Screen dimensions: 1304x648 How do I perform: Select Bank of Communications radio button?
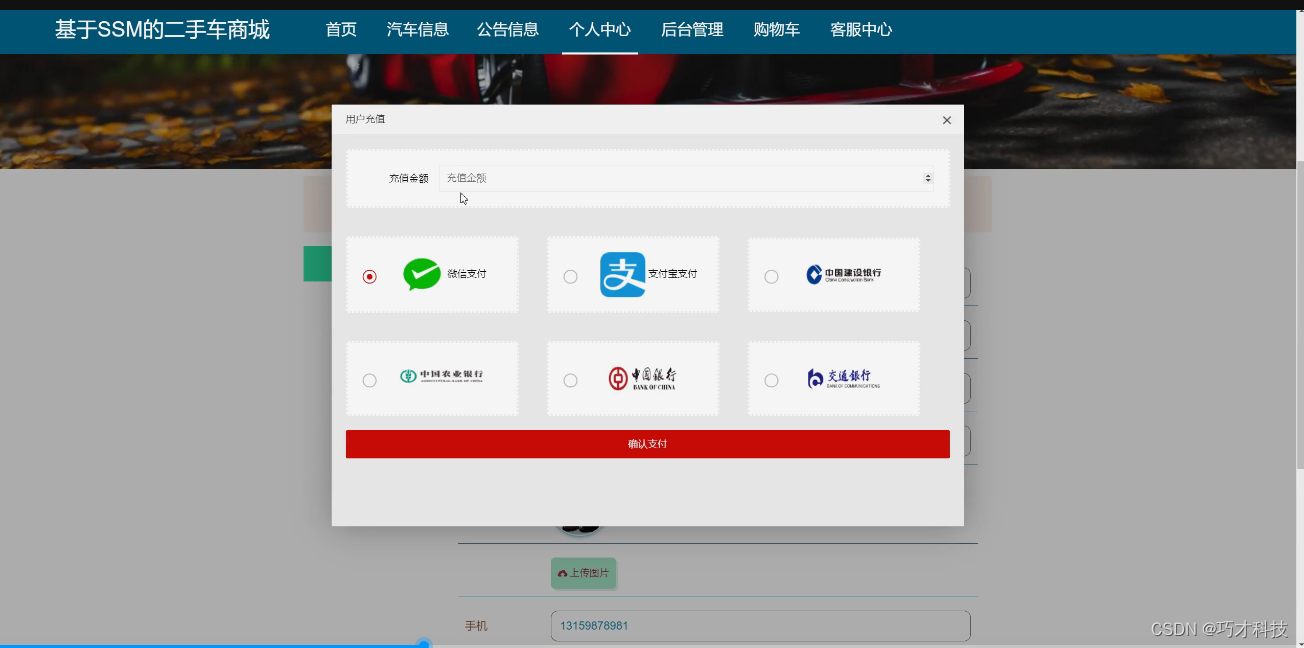click(771, 380)
